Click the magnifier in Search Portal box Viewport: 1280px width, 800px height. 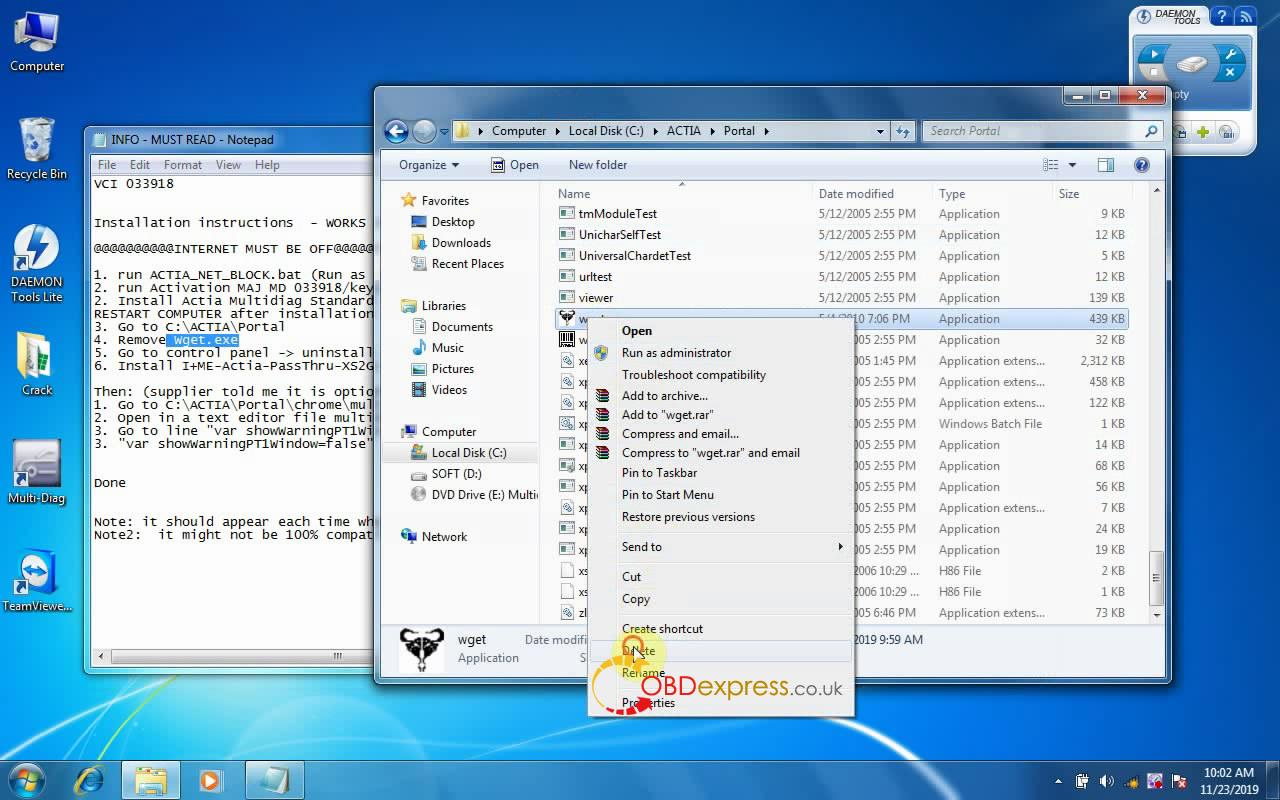coord(1151,131)
